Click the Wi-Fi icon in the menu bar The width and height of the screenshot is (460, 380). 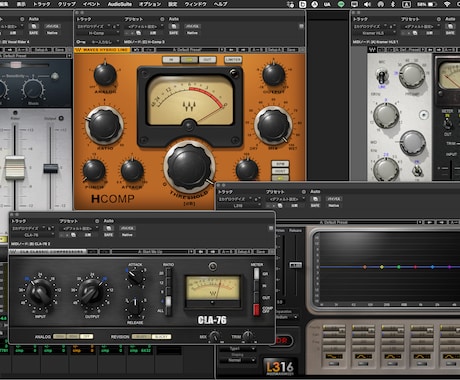(447, 4)
